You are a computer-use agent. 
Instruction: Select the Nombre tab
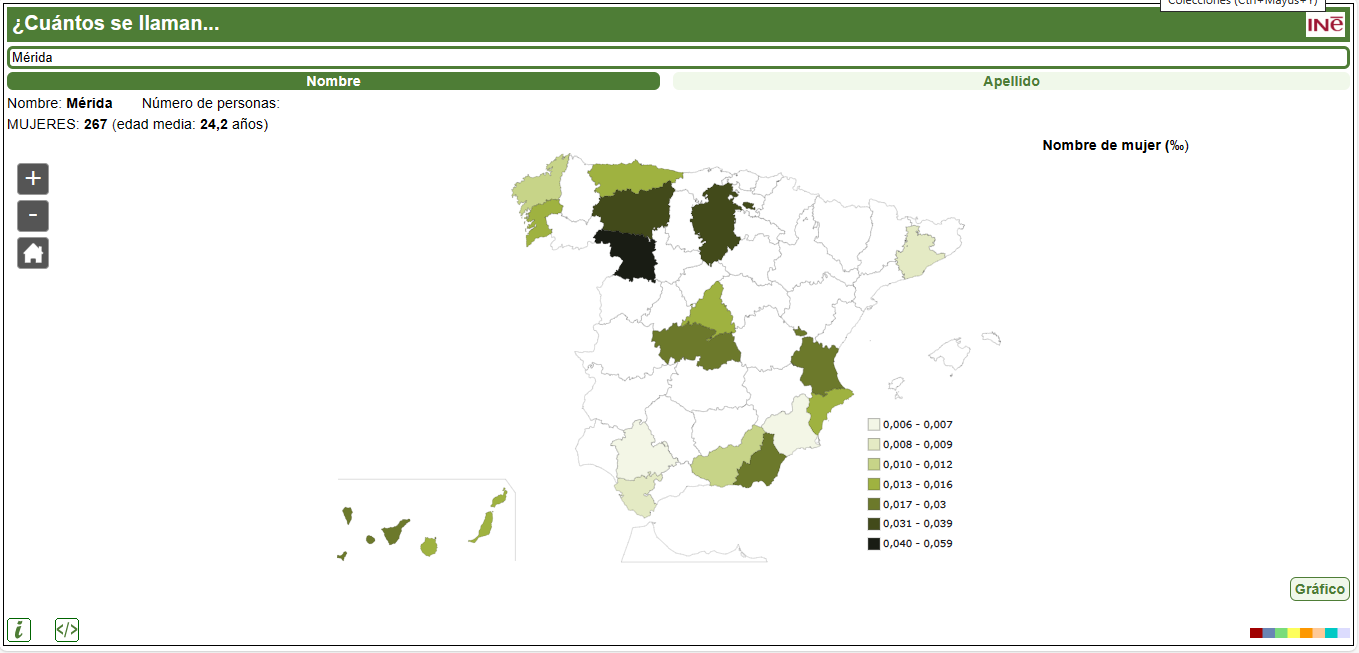pyautogui.click(x=333, y=81)
